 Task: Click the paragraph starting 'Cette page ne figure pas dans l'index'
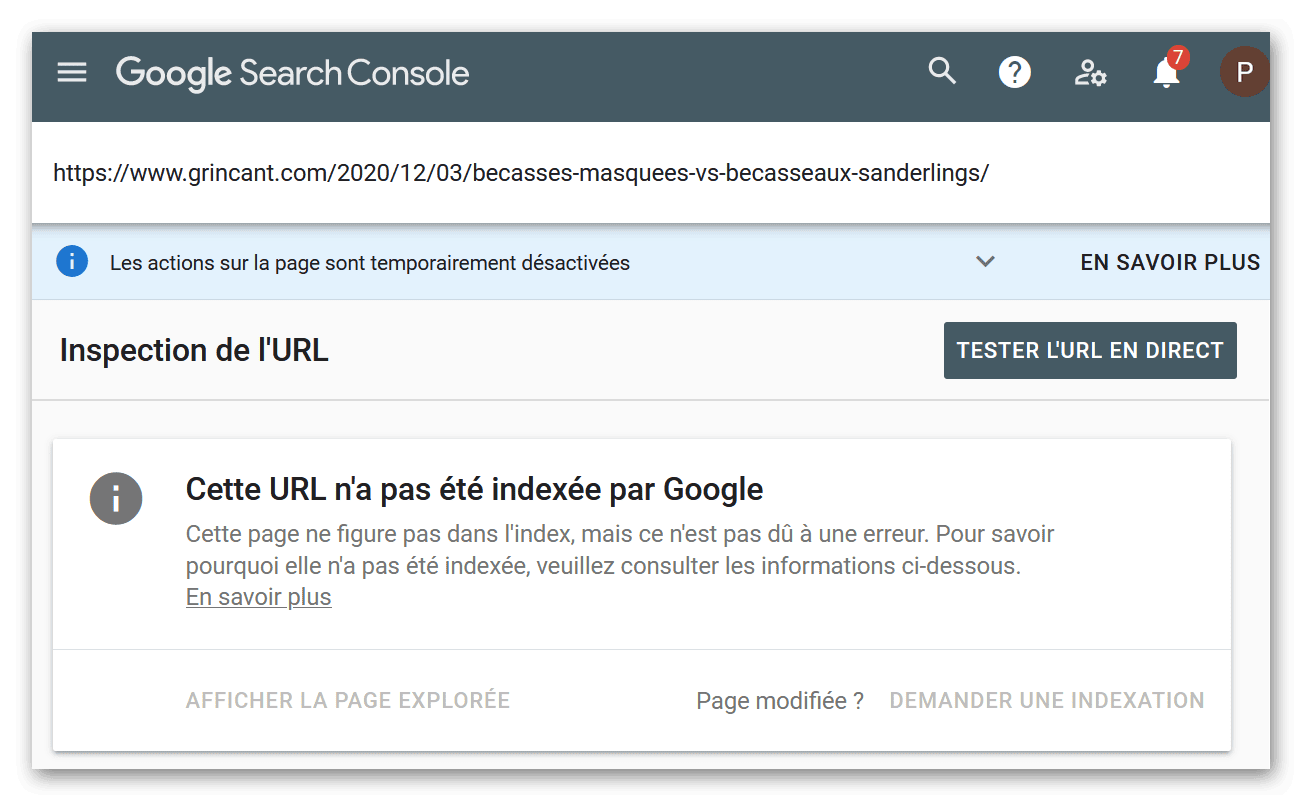[x=620, y=550]
